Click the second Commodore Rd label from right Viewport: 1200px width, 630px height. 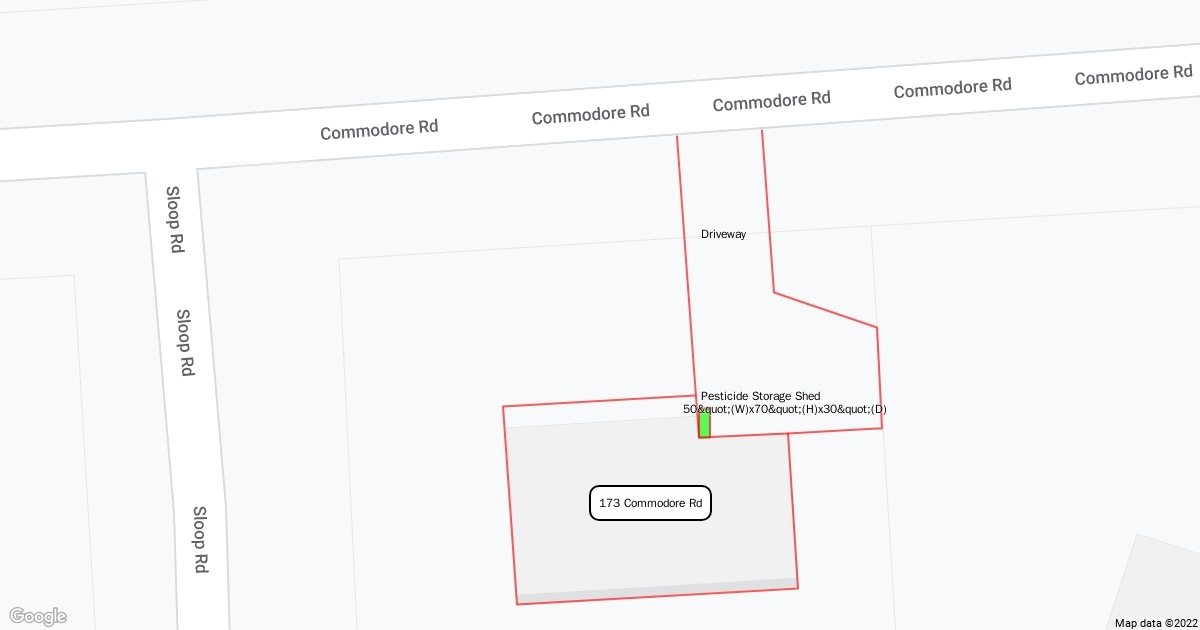tap(952, 88)
